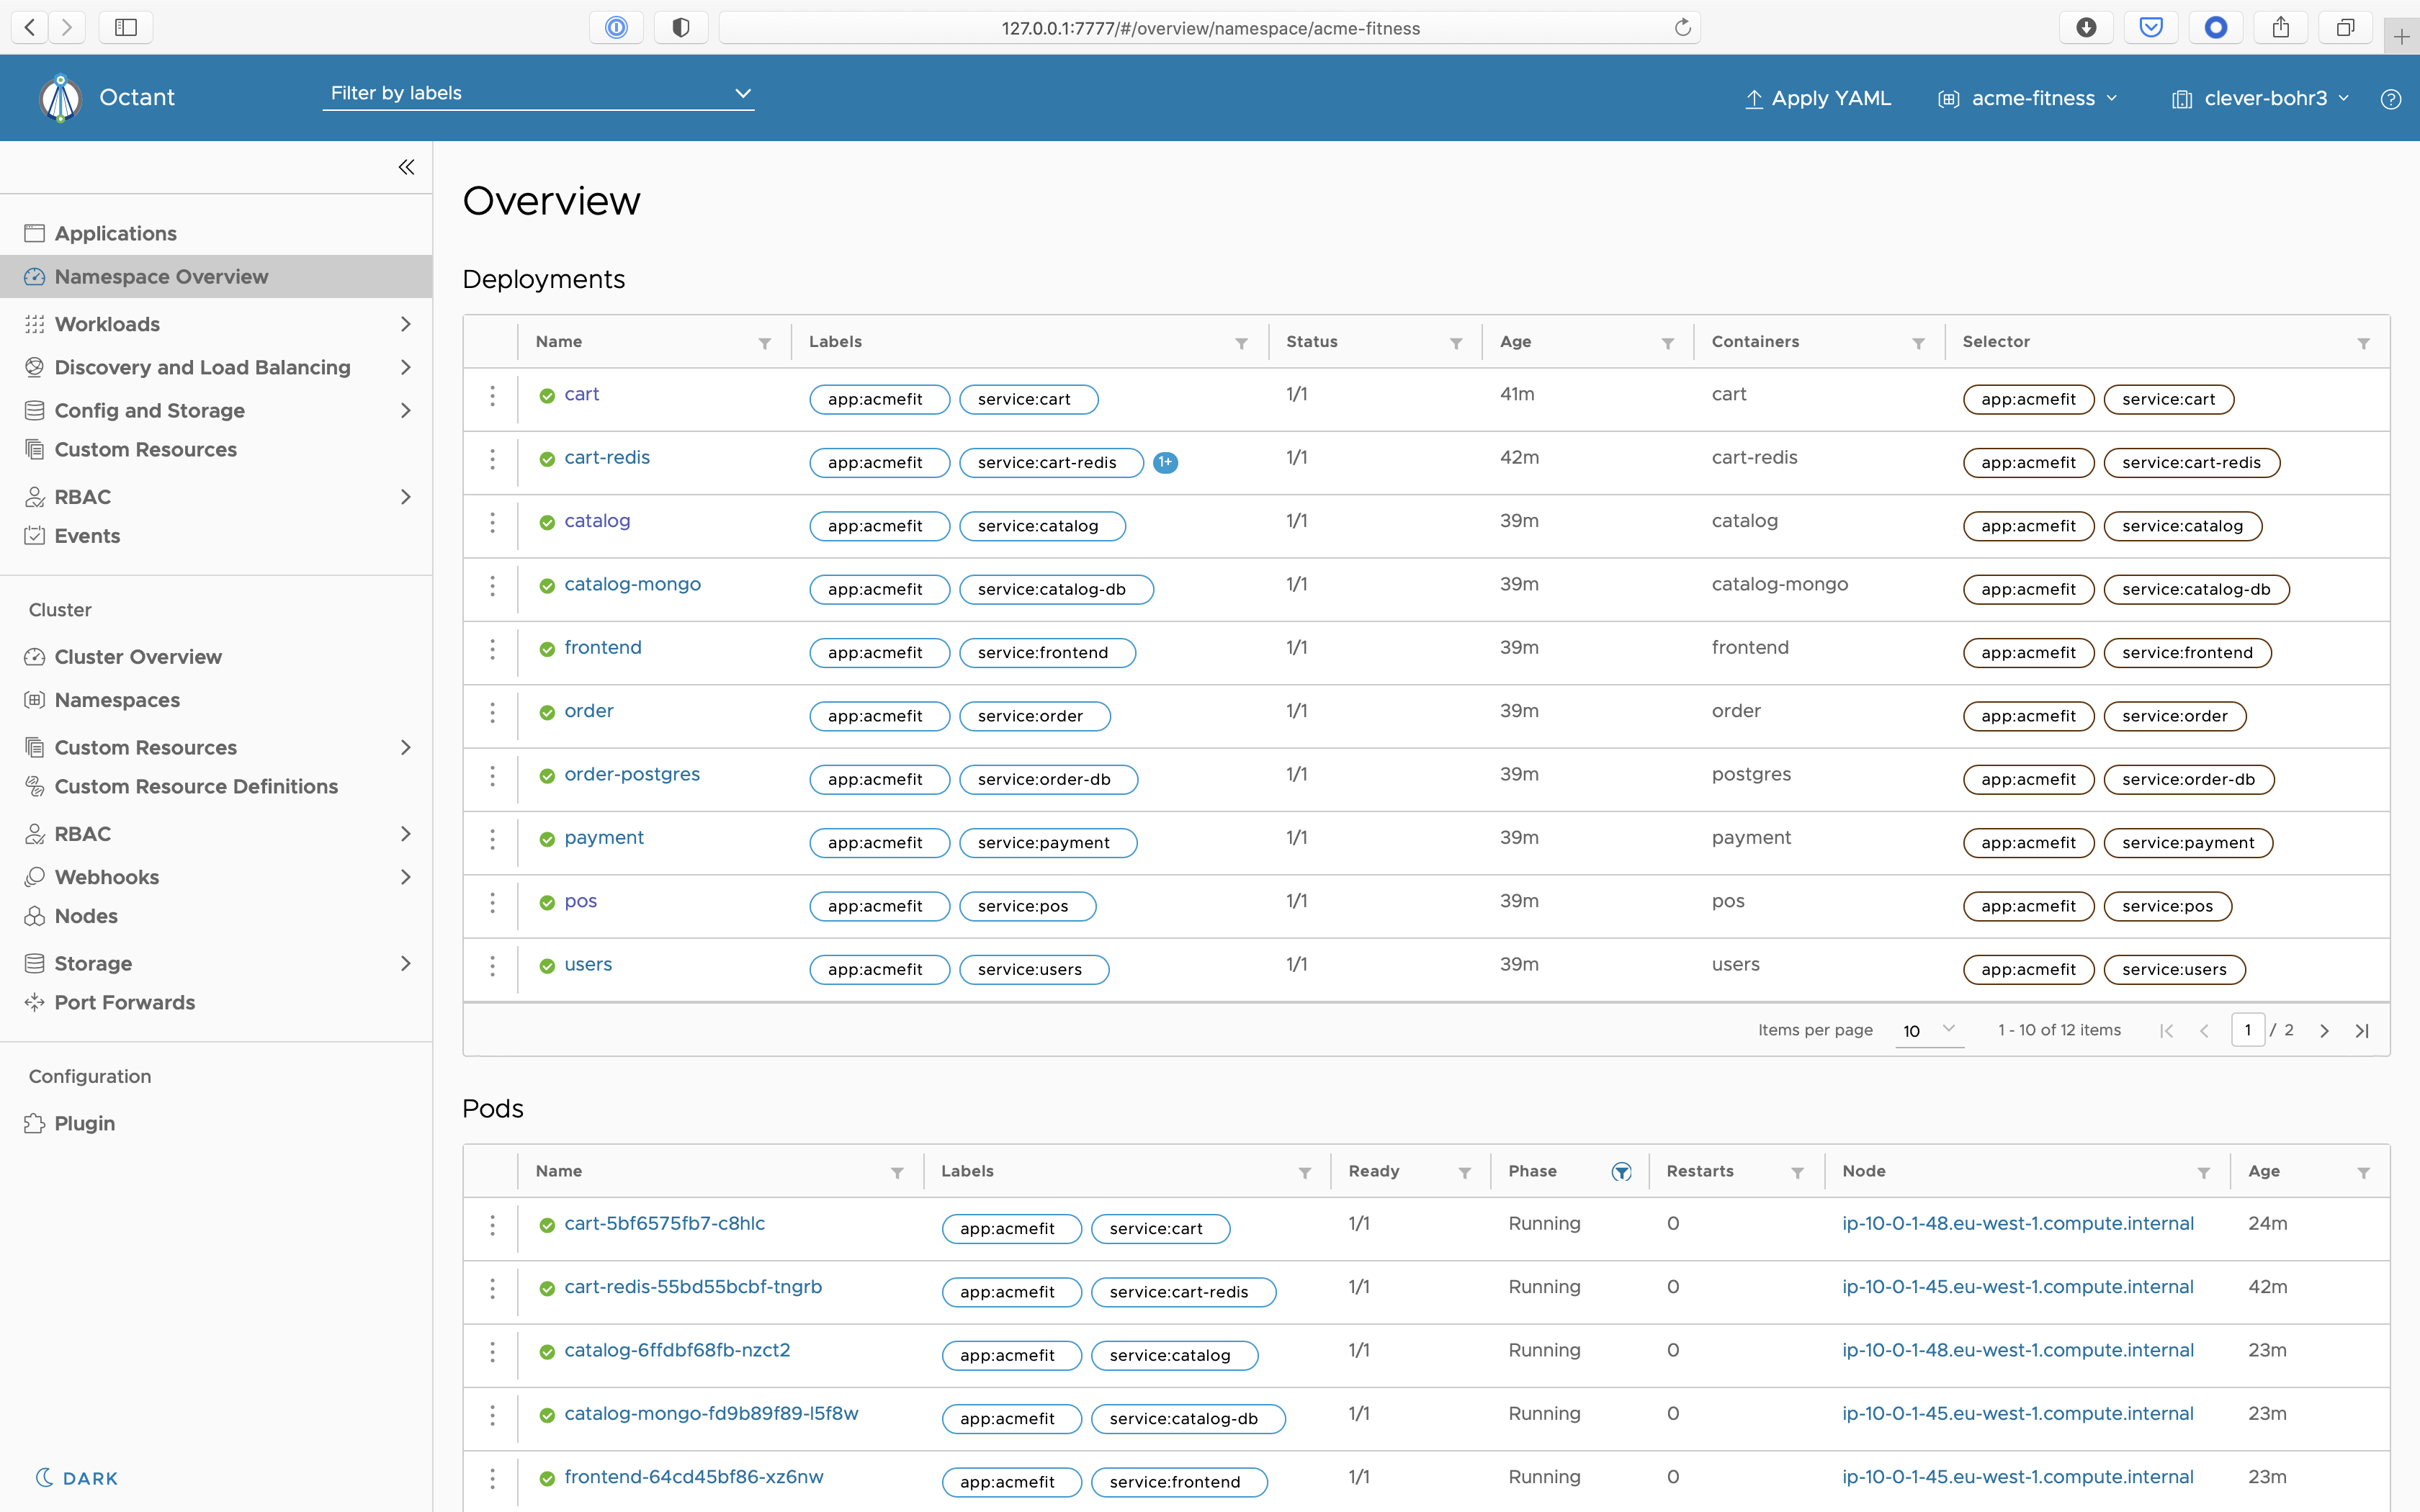Filter Pods by Ready column filter icon
Viewport: 2420px width, 1512px height.
pos(1464,1173)
